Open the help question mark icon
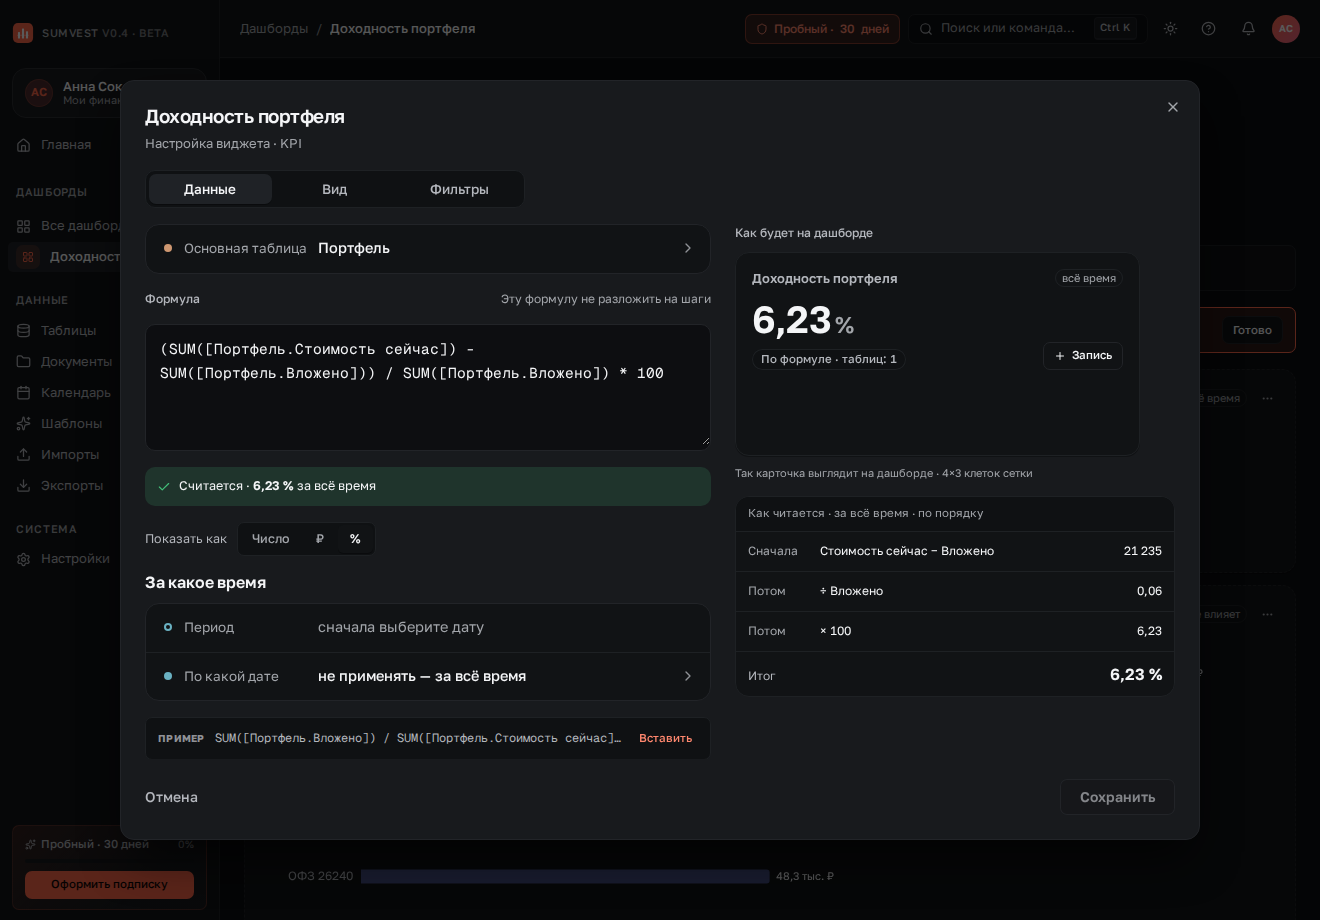Screen dimensions: 1320x920 [1208, 28]
